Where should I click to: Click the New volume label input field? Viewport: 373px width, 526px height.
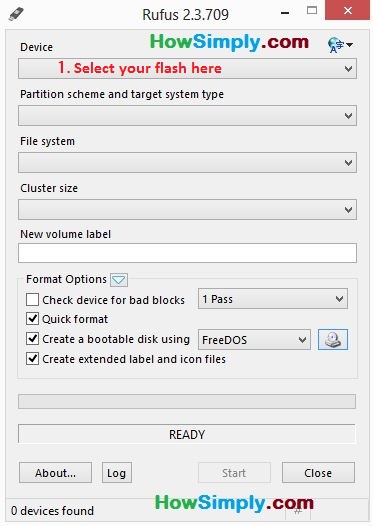click(187, 253)
